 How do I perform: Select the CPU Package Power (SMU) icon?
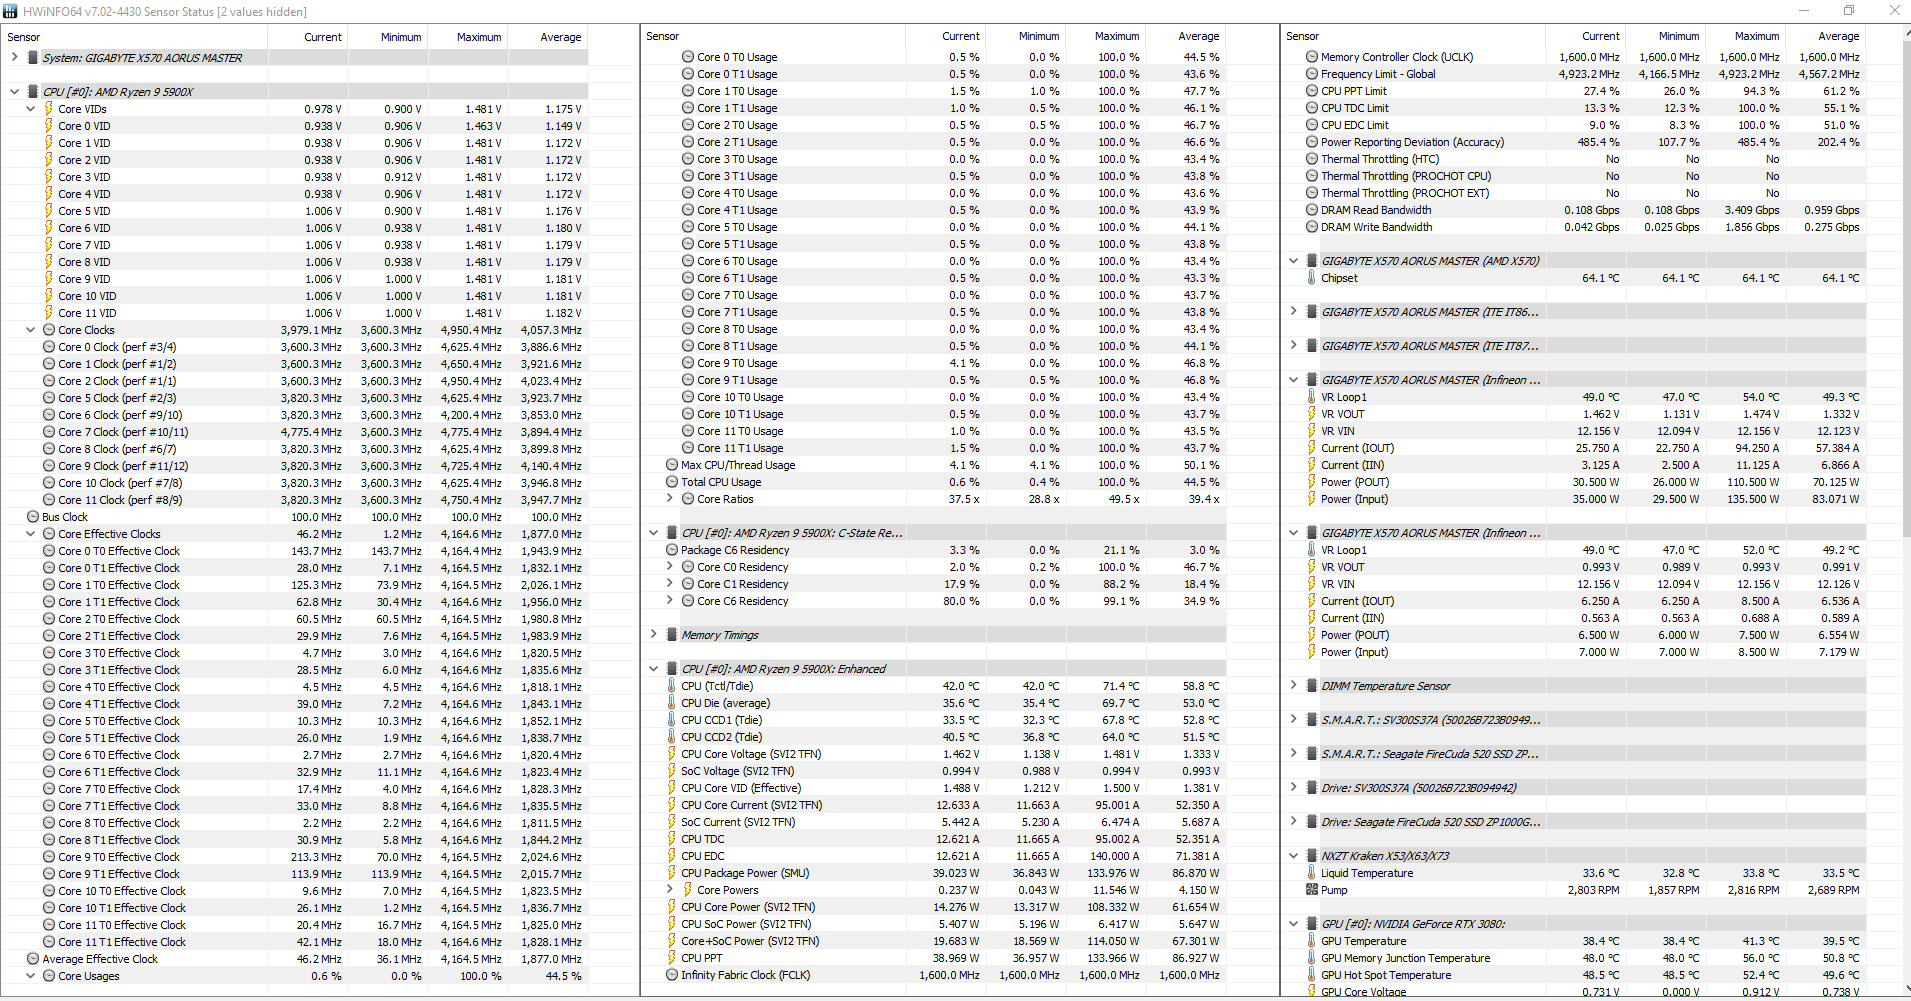pyautogui.click(x=672, y=873)
